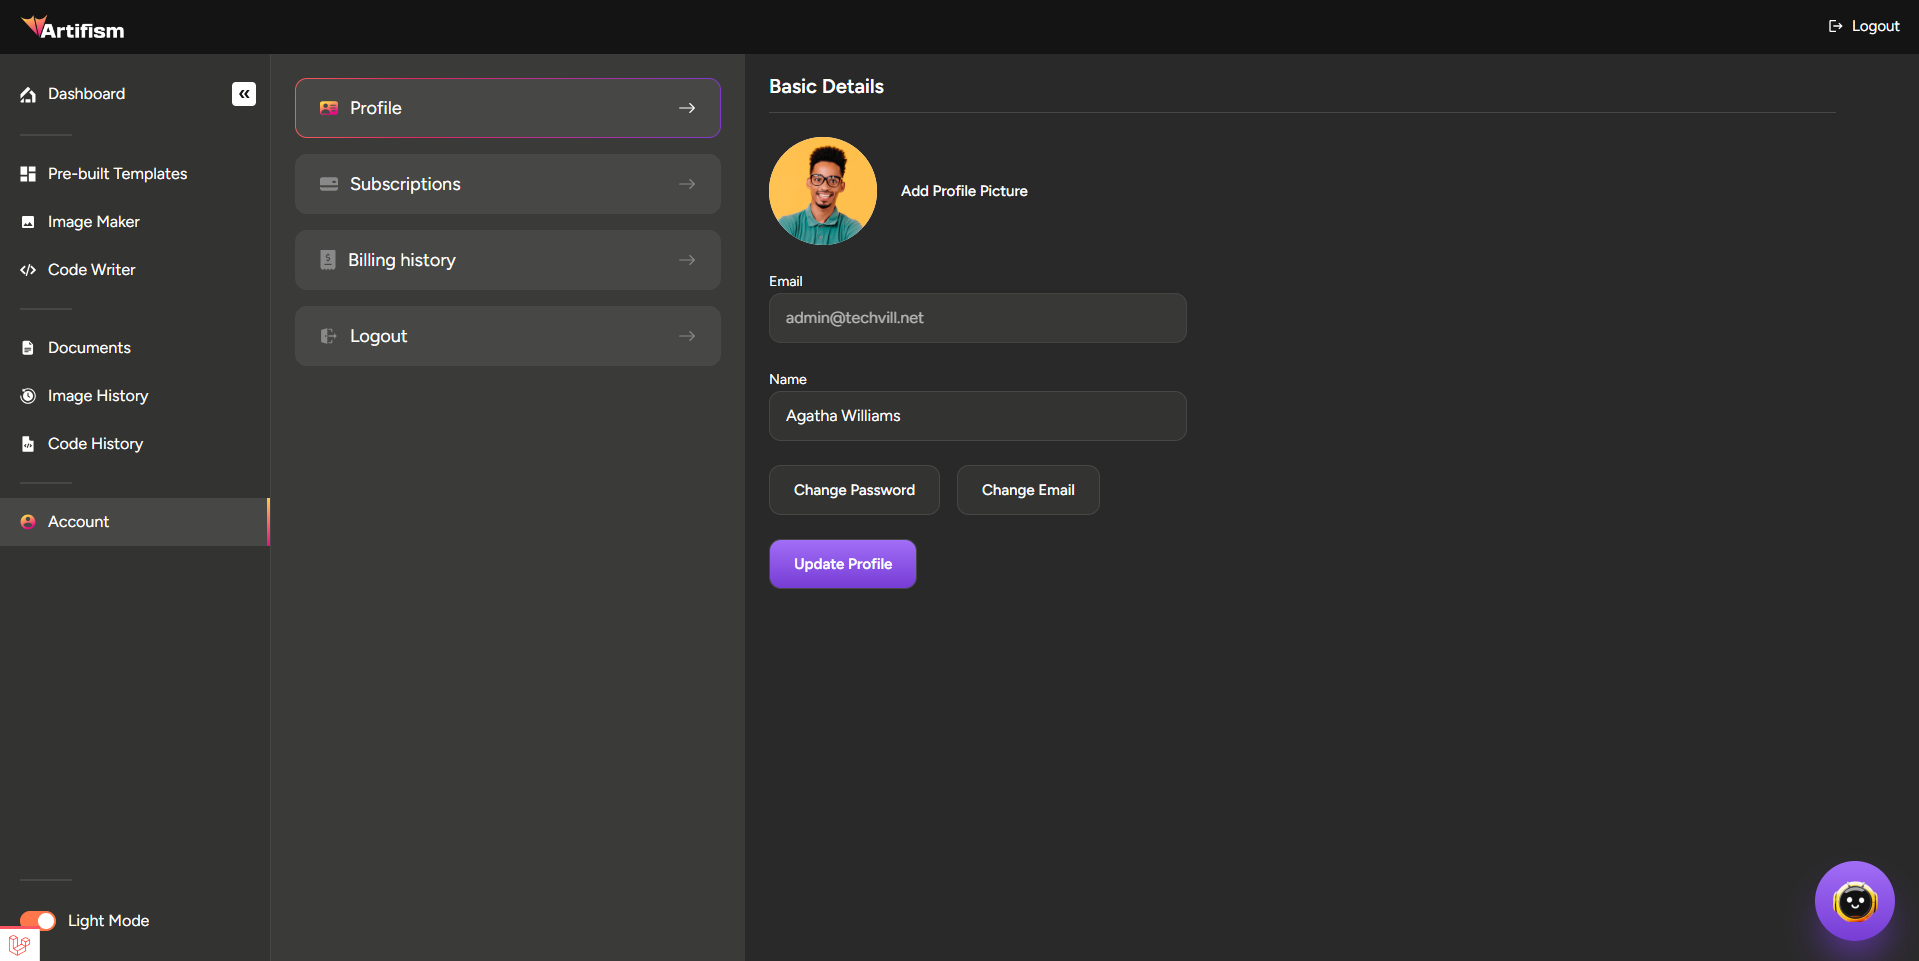The width and height of the screenshot is (1919, 961).
Task: Click the Code Writer brackets icon
Action: coord(28,270)
